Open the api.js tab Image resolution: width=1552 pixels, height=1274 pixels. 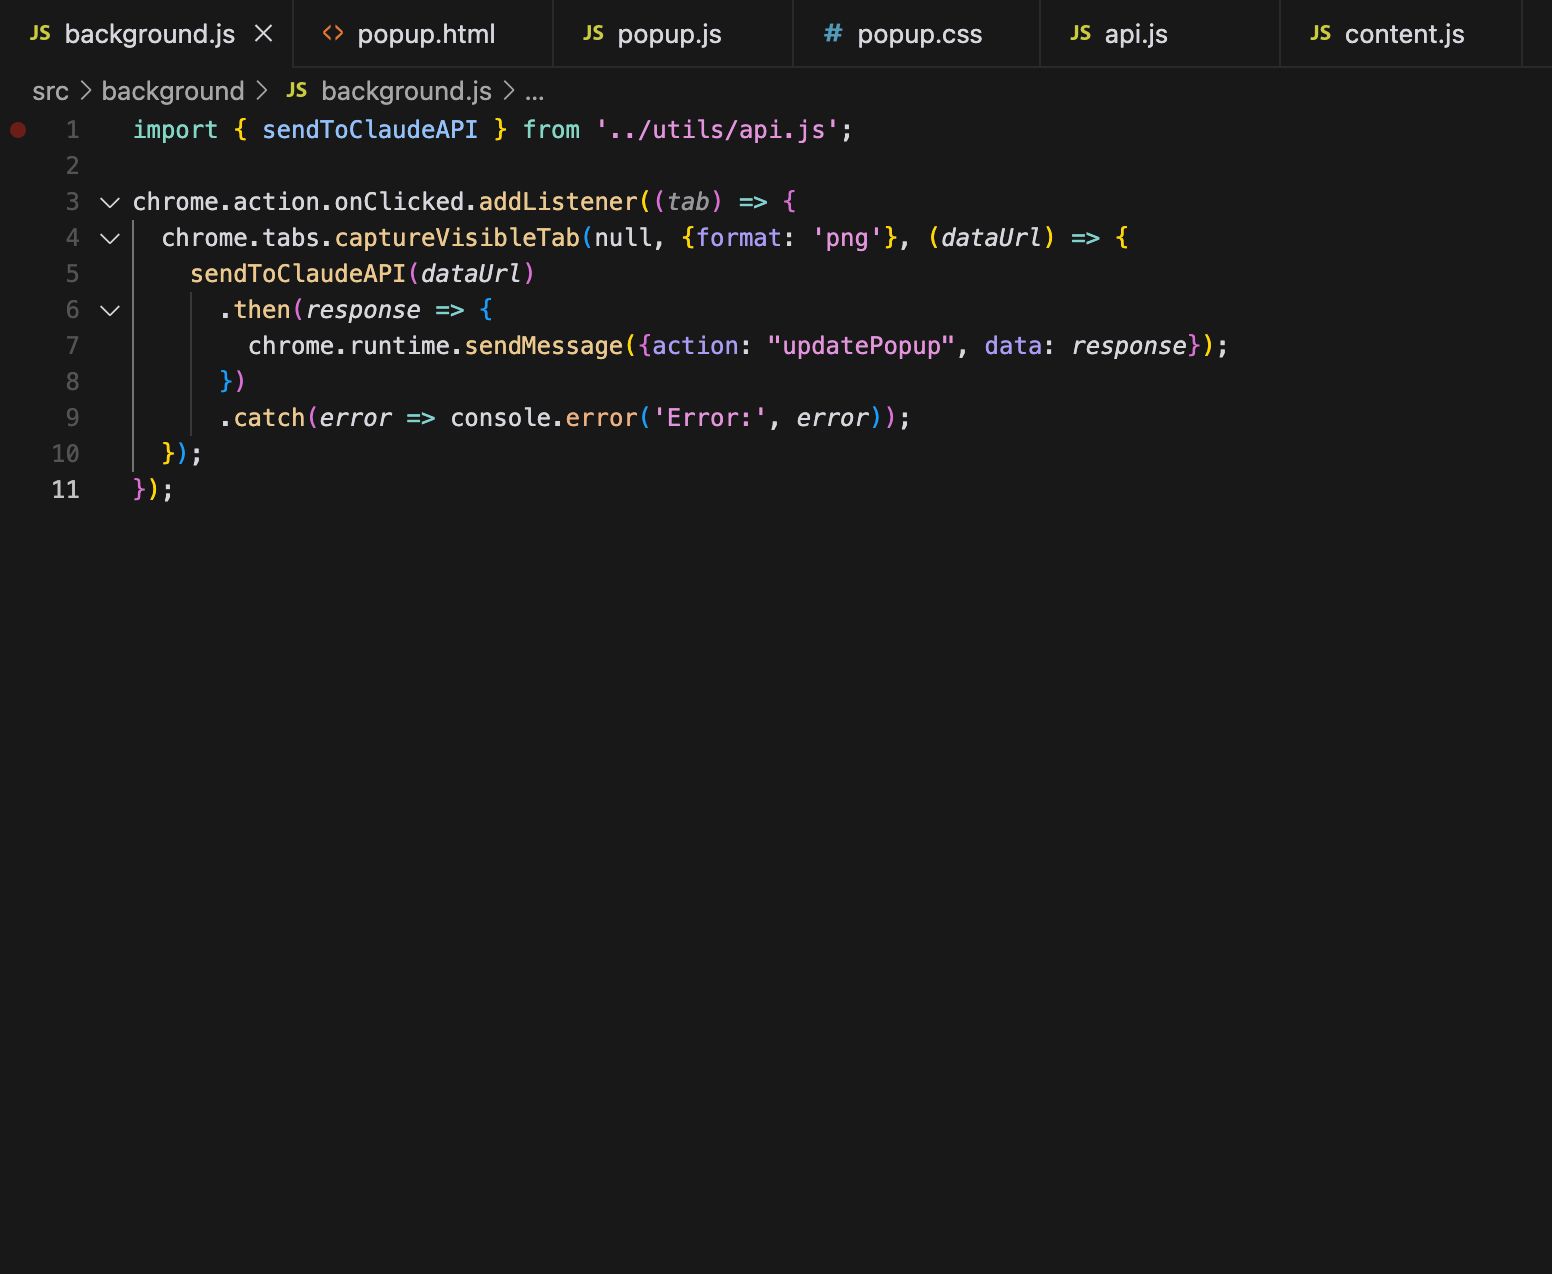point(1160,34)
